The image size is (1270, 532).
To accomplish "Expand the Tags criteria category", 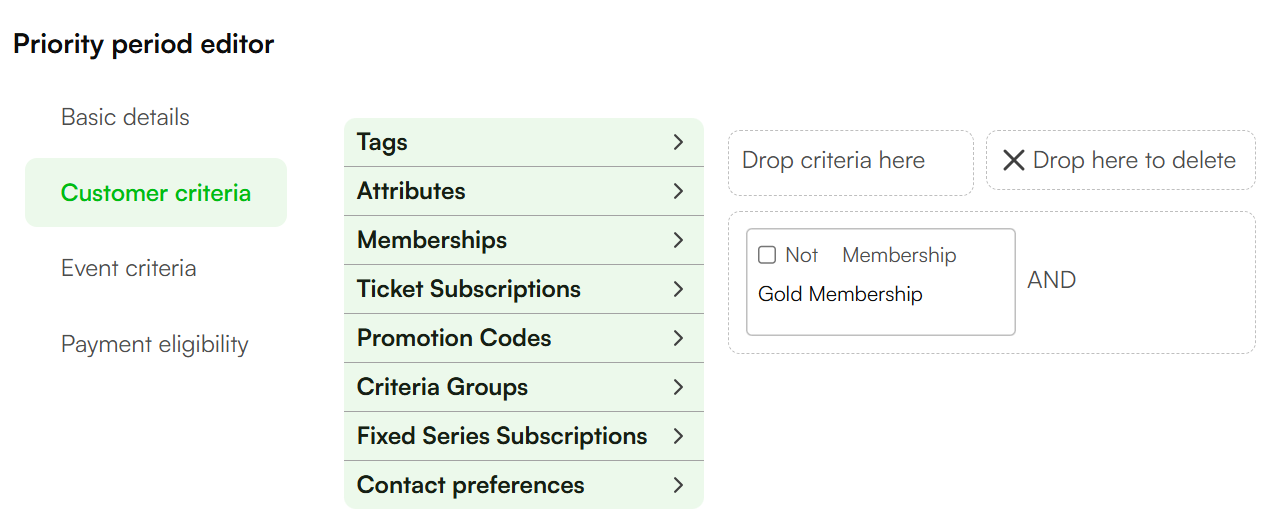I will tap(524, 142).
